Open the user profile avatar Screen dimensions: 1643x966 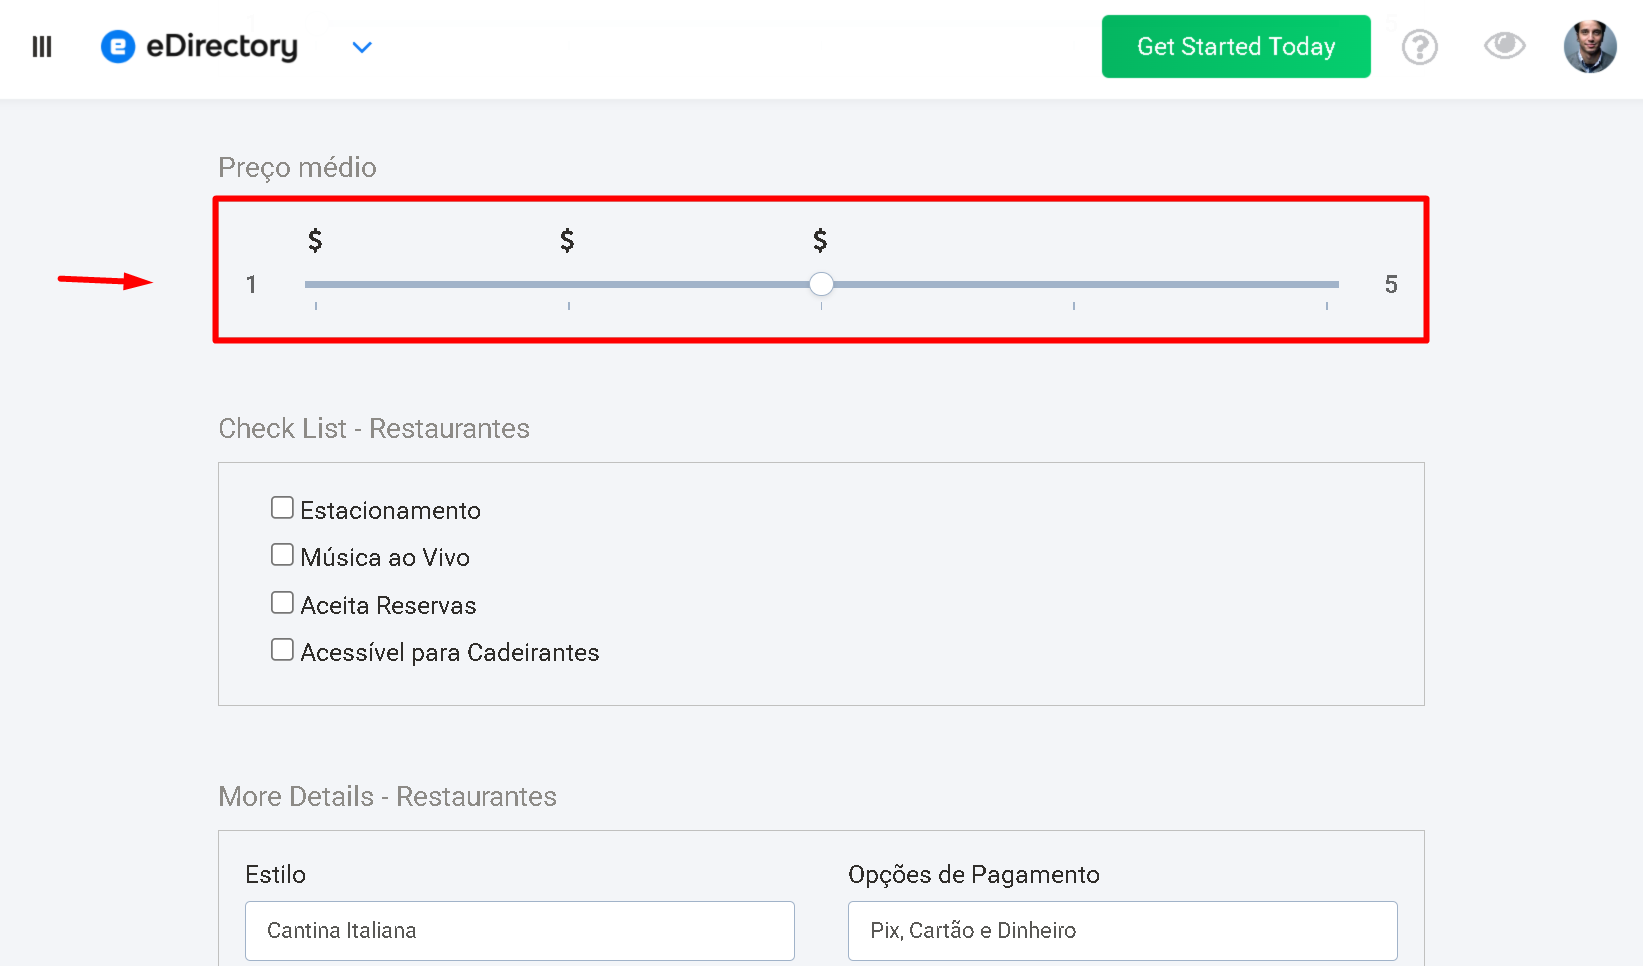coord(1590,47)
